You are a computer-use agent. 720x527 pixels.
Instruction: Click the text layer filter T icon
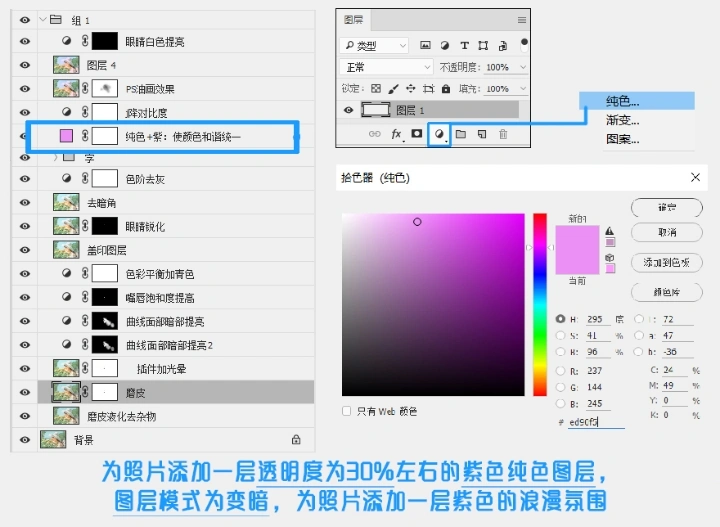point(464,45)
